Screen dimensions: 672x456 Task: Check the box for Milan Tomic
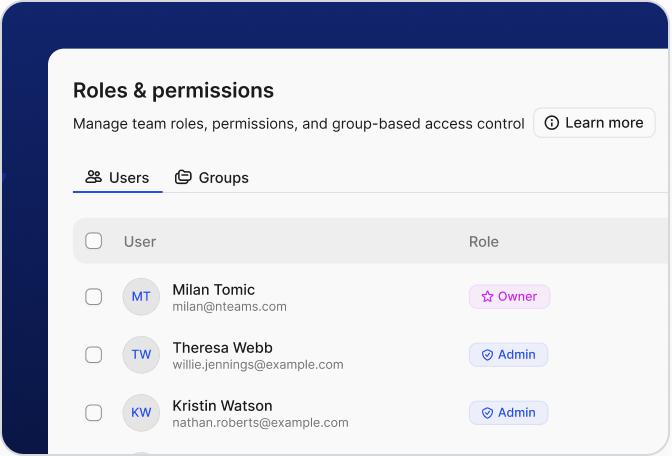[94, 297]
